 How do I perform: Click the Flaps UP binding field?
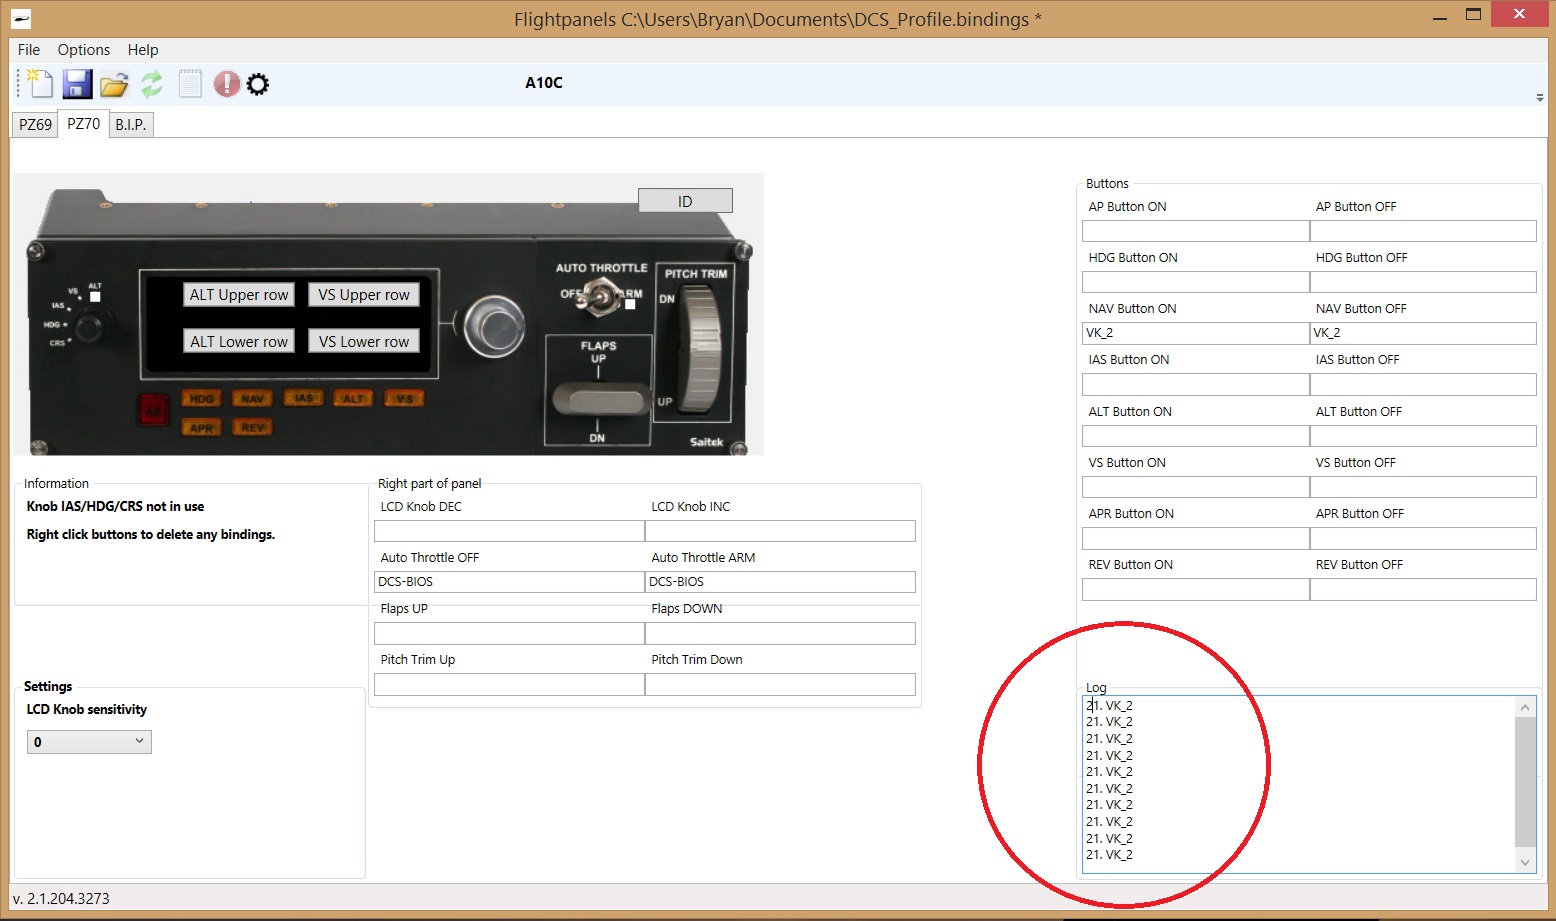pyautogui.click(x=509, y=633)
